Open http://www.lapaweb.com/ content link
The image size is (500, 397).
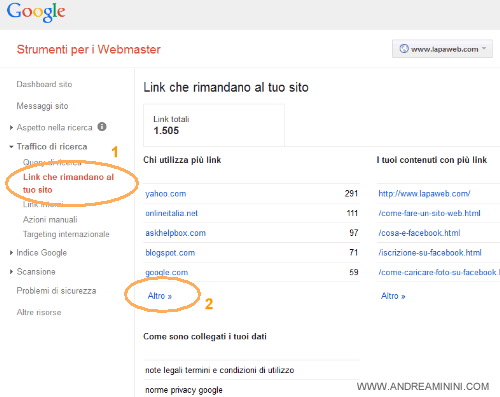pyautogui.click(x=424, y=194)
